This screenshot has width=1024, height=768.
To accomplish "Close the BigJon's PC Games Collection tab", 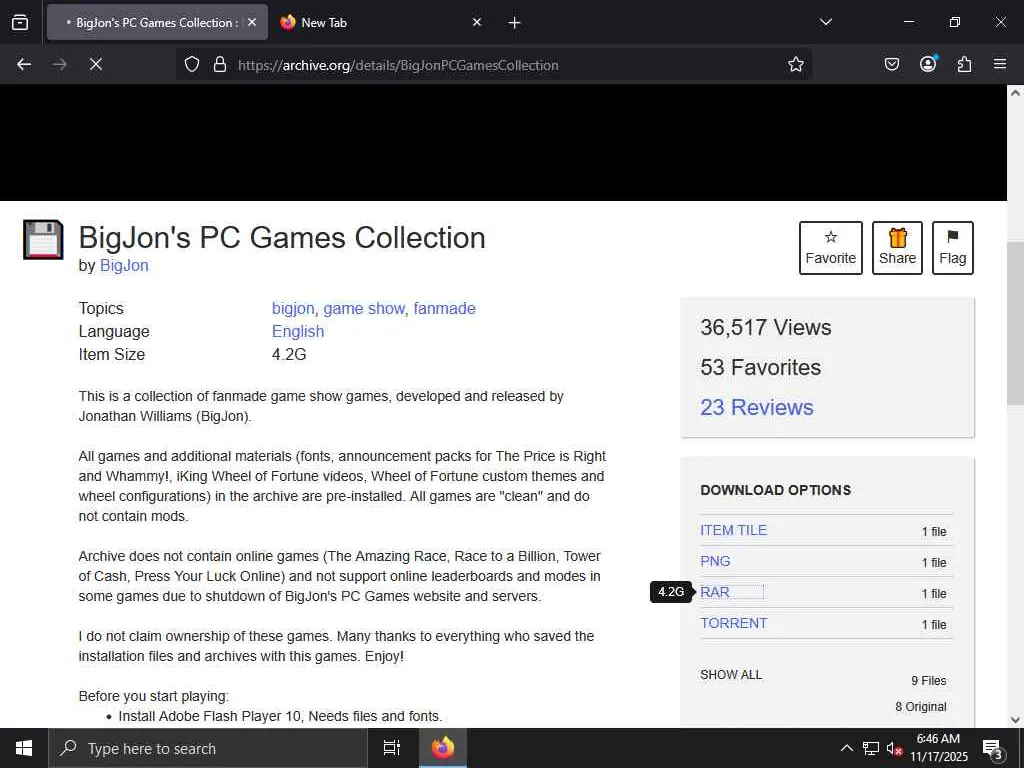I will (252, 22).
